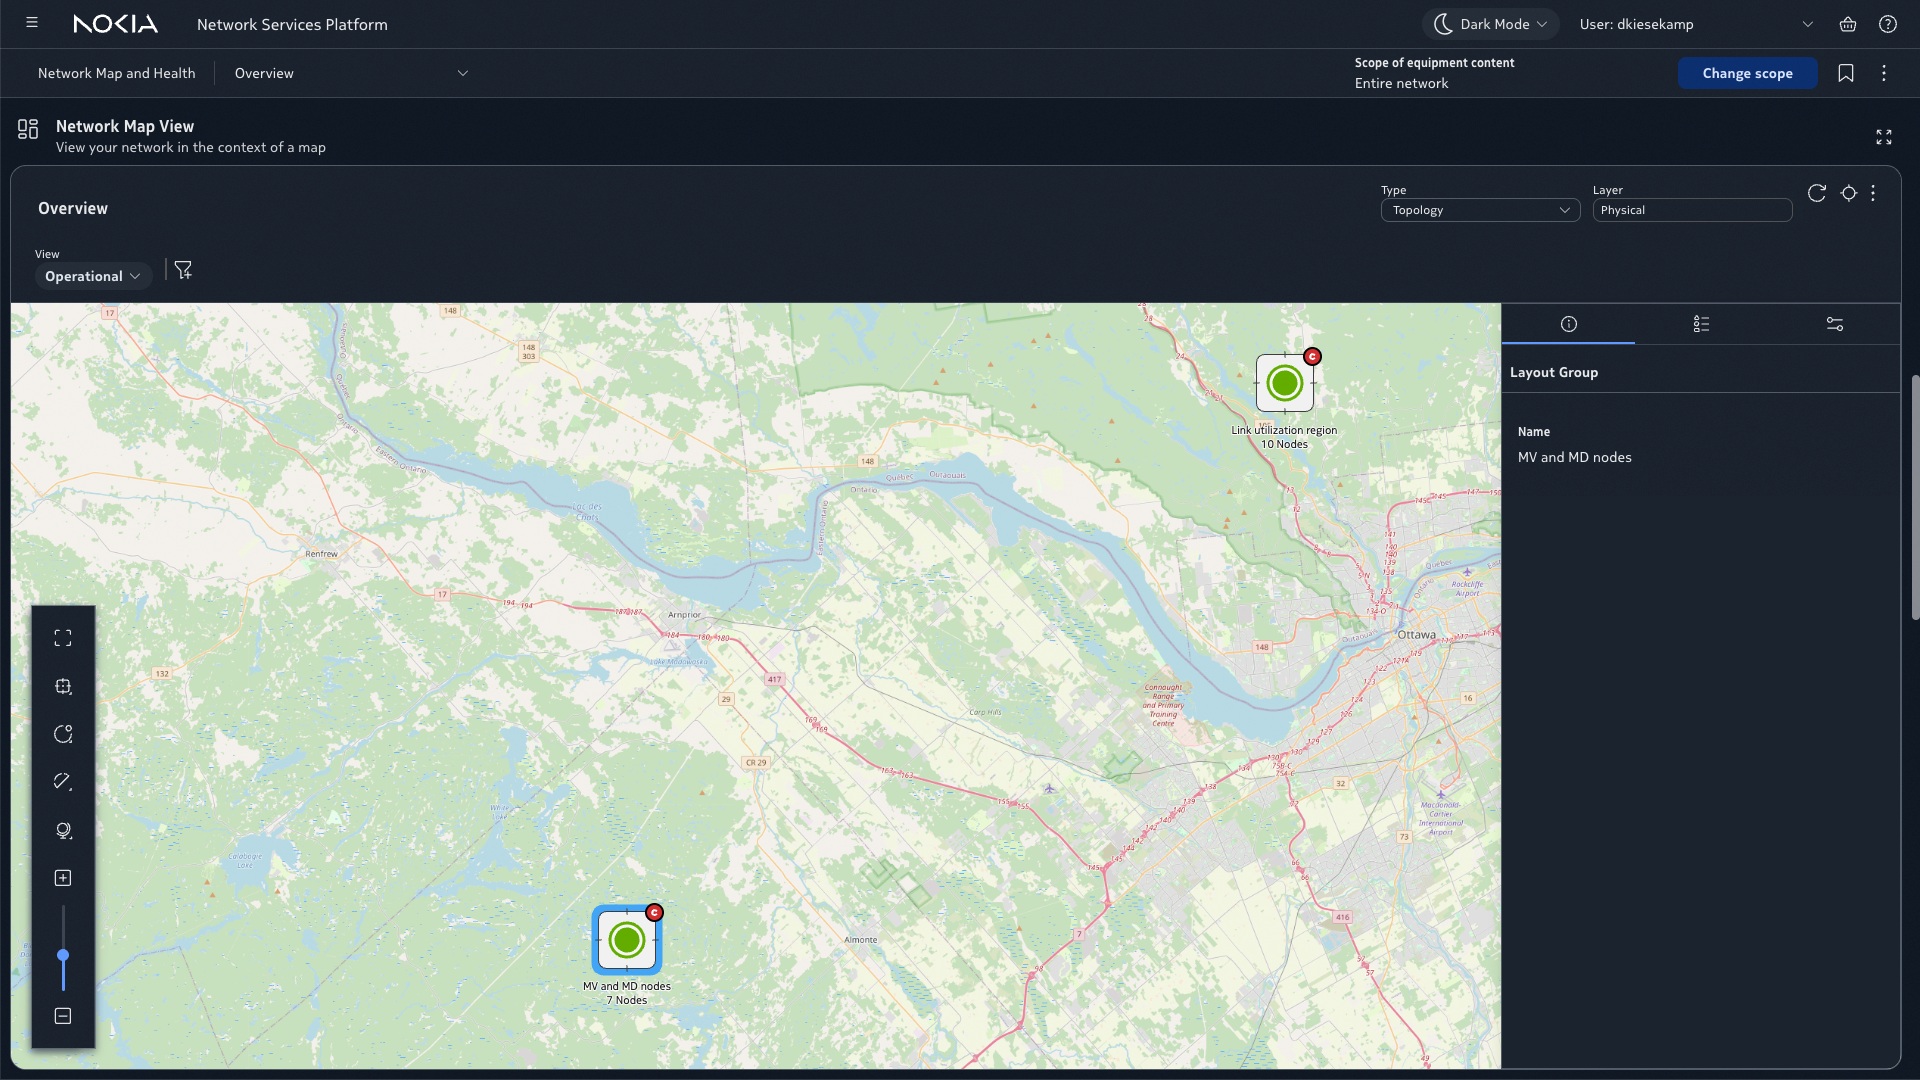Click the map zoom level slider
The height and width of the screenshot is (1080, 1920).
pyautogui.click(x=63, y=955)
